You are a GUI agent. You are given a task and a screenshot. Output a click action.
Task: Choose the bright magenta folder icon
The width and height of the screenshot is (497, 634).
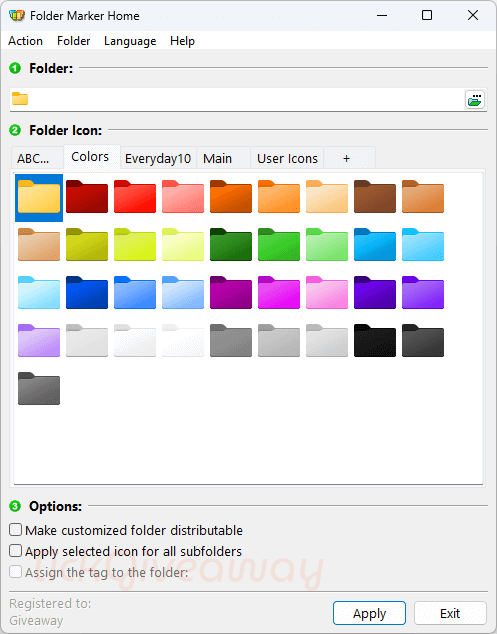point(279,293)
